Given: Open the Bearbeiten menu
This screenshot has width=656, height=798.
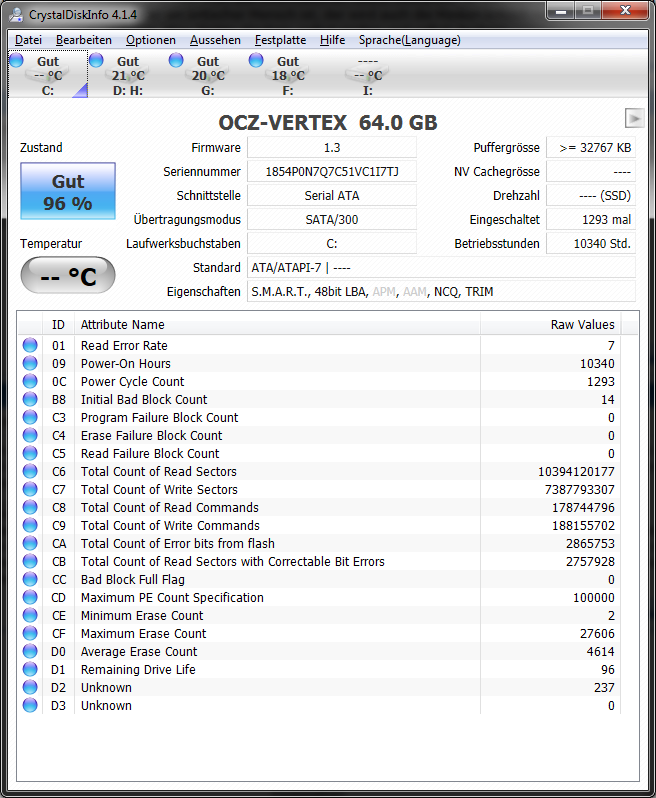Looking at the screenshot, I should point(83,40).
